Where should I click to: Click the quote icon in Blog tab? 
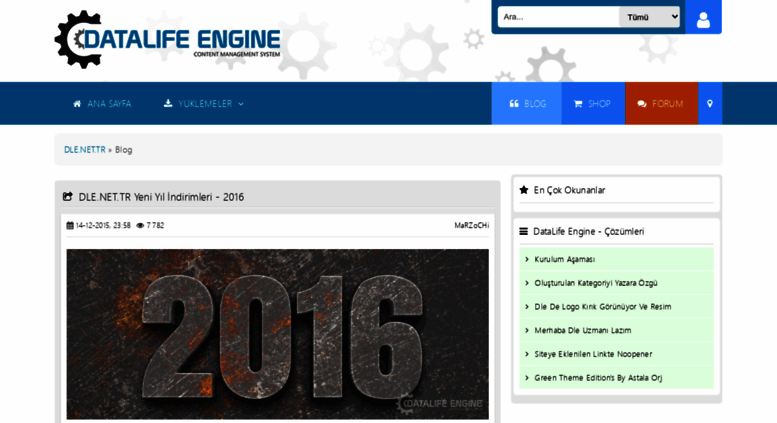514,104
